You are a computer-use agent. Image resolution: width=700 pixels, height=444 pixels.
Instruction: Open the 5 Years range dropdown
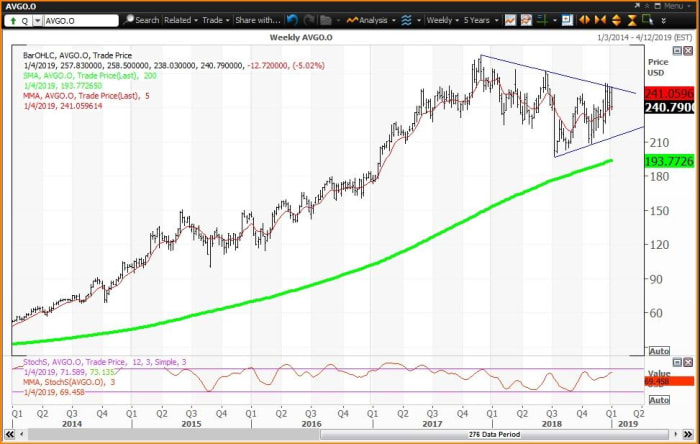point(479,20)
